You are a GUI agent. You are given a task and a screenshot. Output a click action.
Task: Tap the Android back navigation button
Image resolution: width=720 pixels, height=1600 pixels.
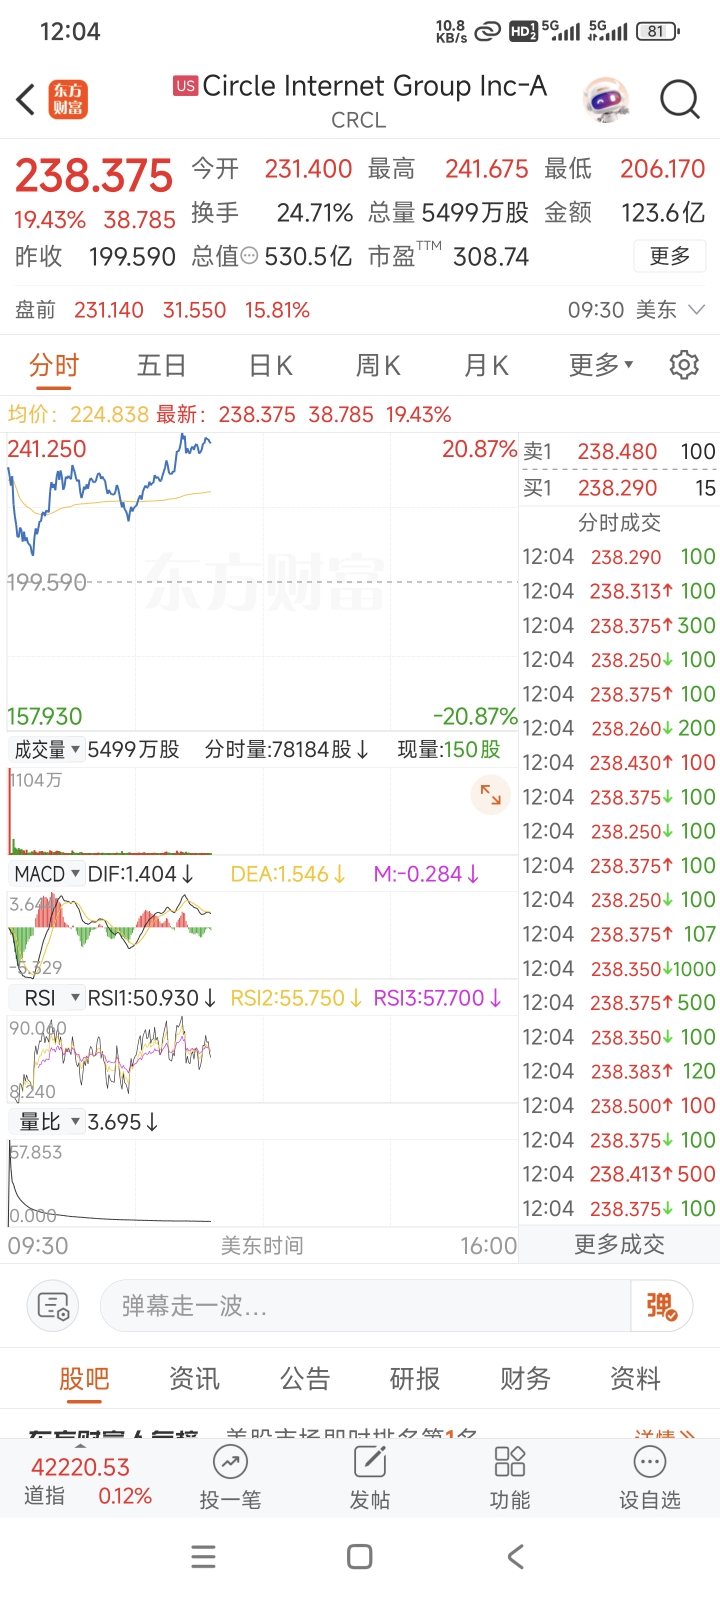(516, 1557)
